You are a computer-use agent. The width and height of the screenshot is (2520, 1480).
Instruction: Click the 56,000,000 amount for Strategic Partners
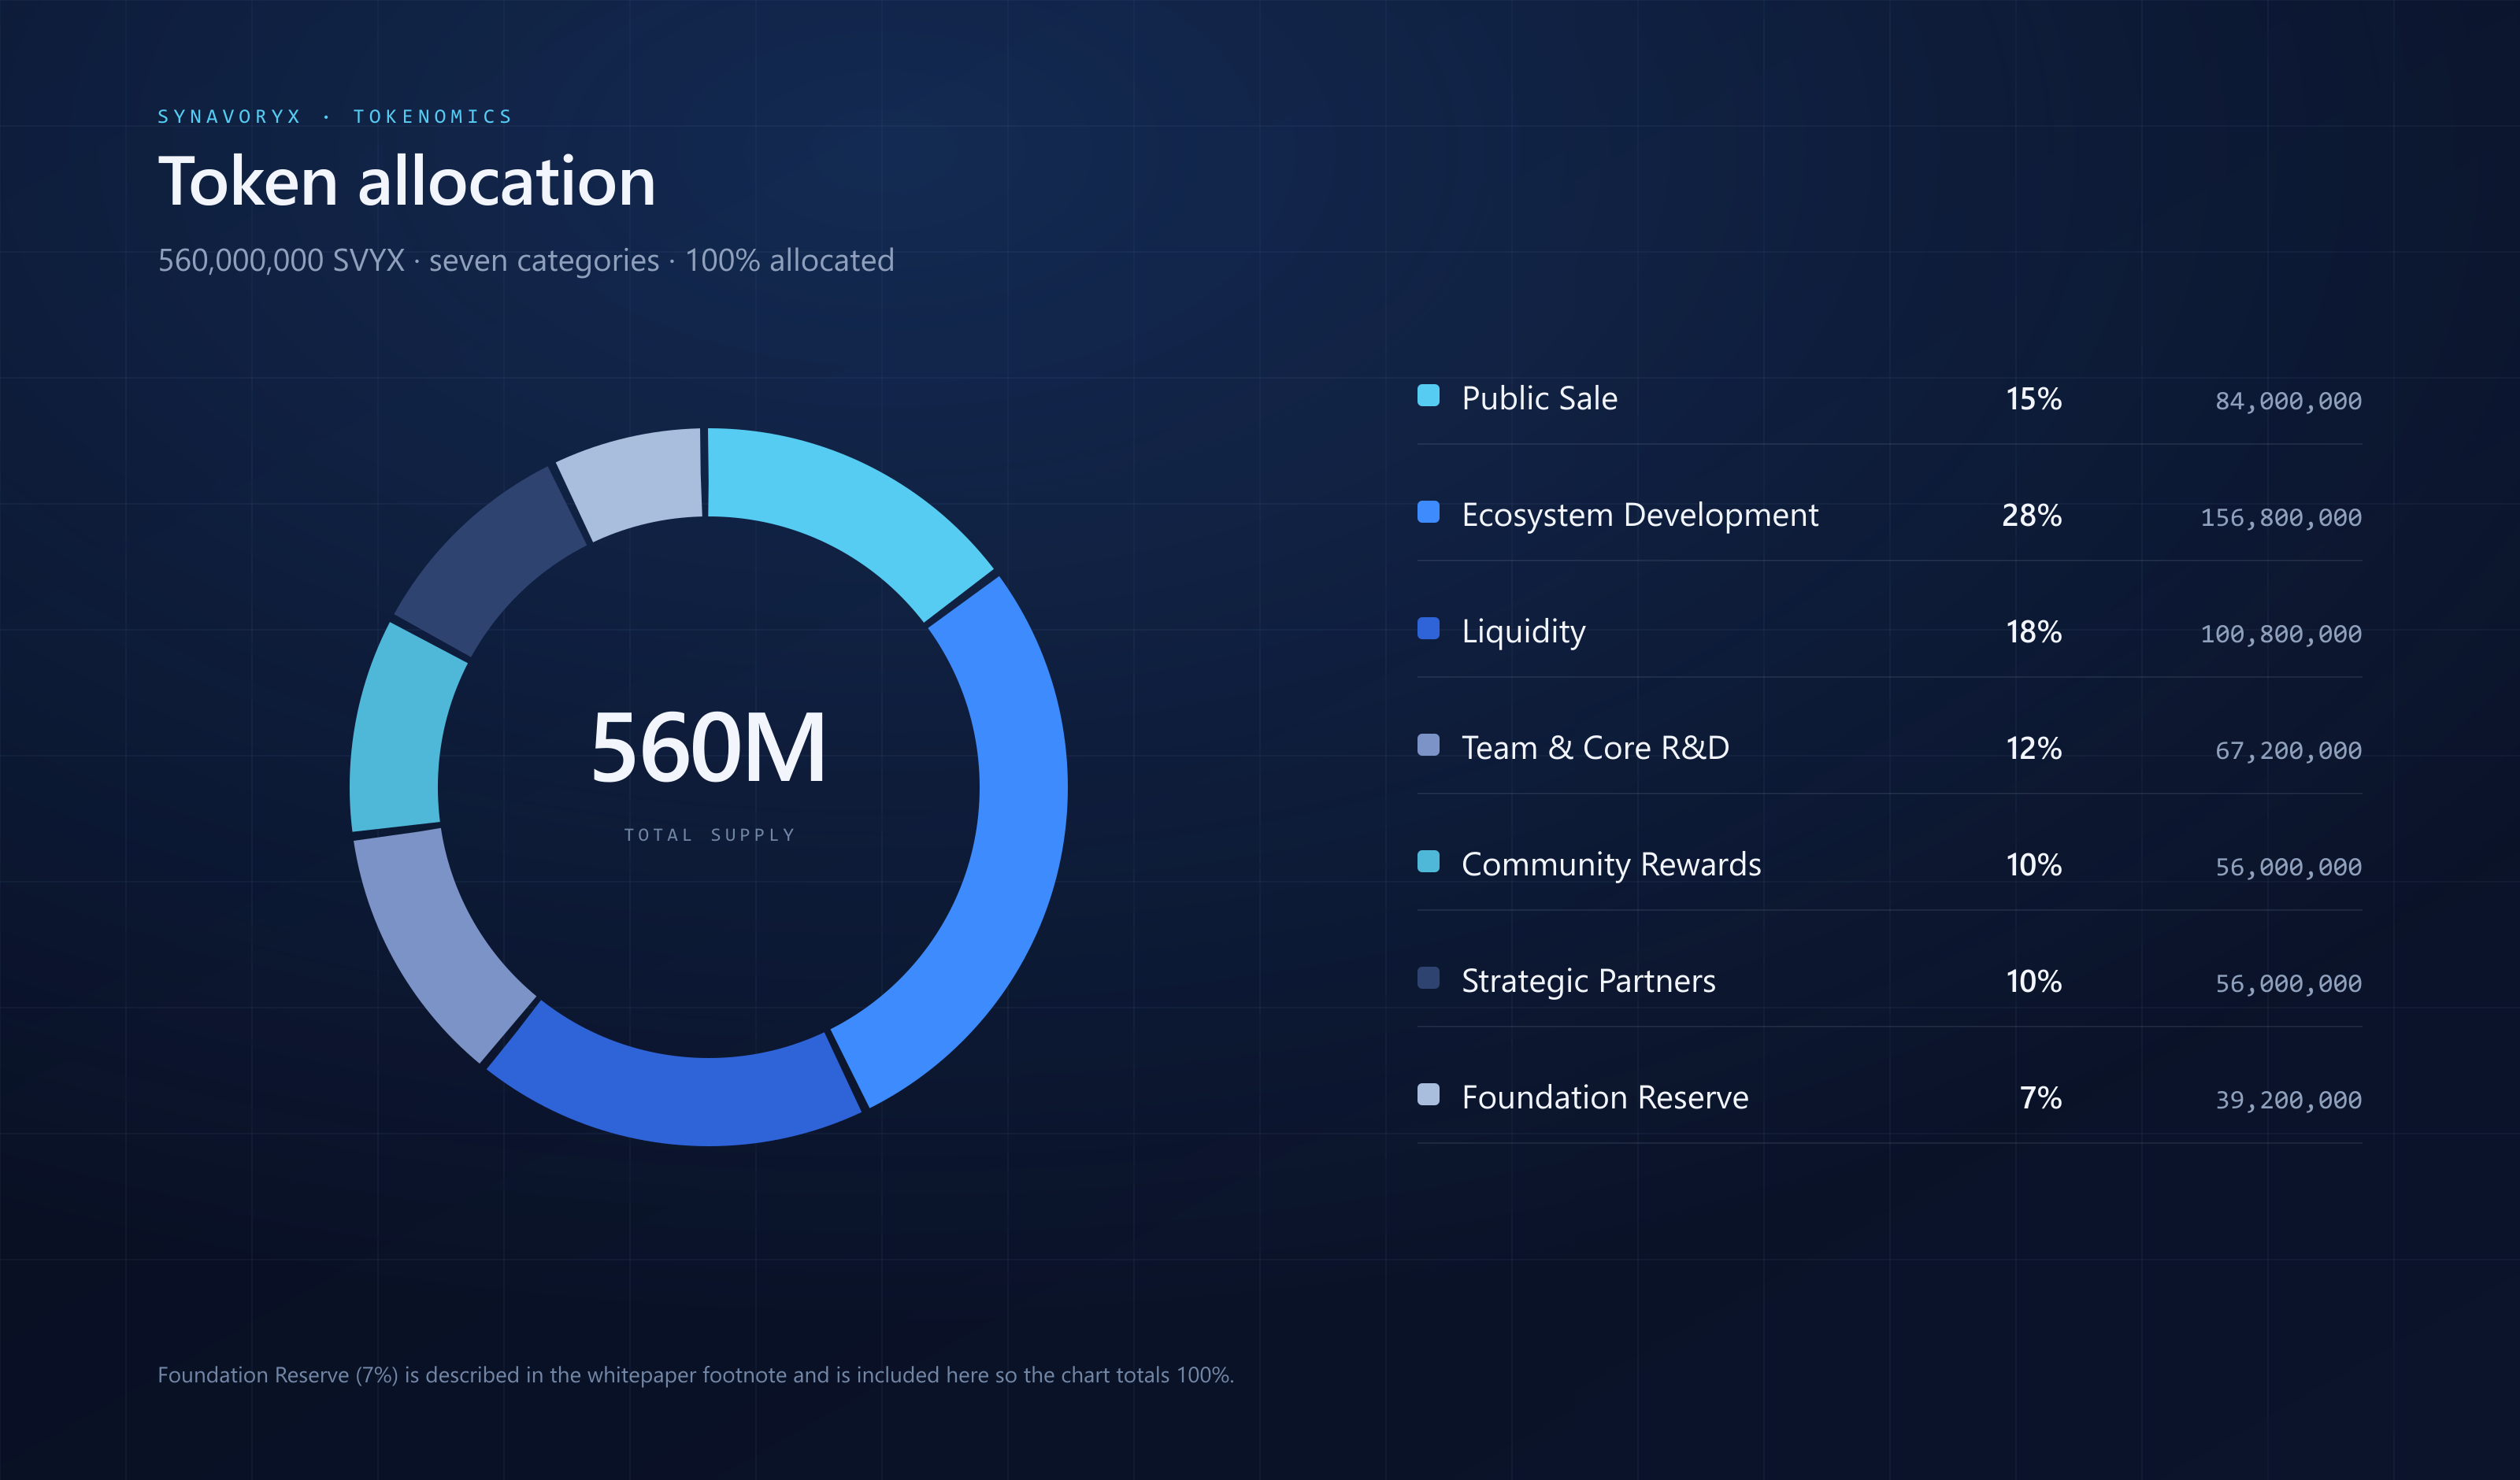point(2288,984)
